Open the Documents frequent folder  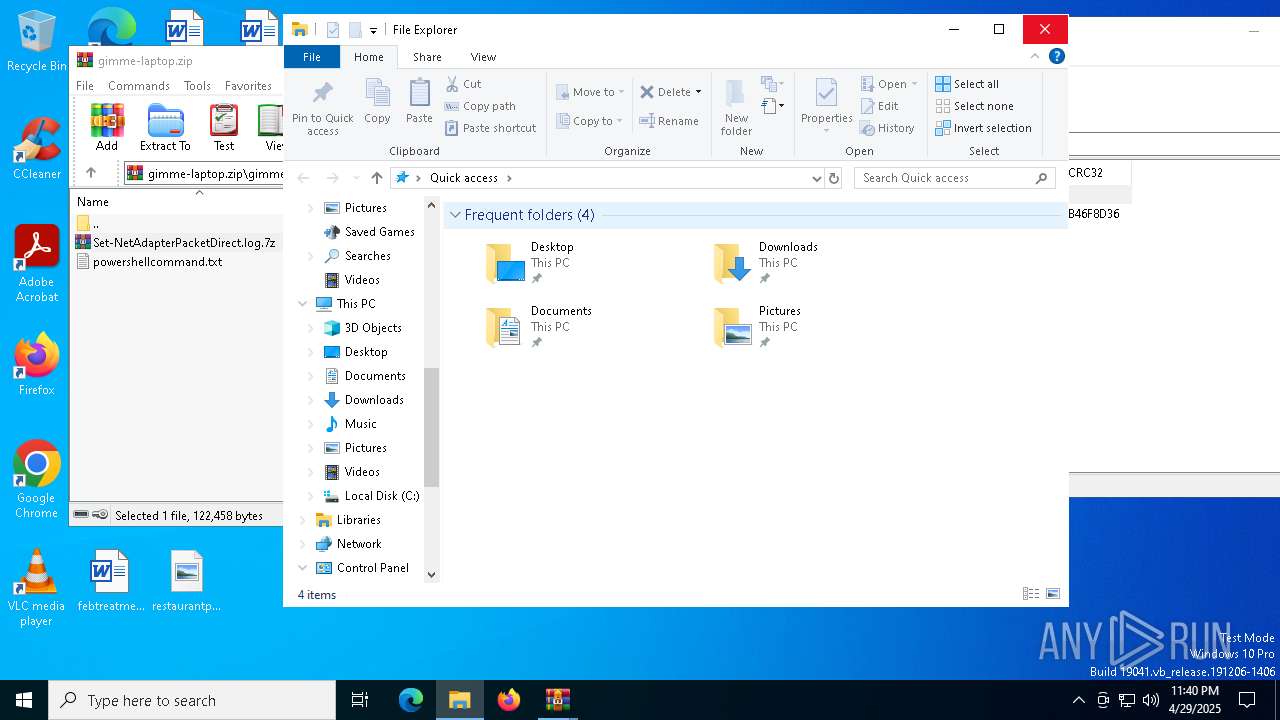click(x=538, y=327)
